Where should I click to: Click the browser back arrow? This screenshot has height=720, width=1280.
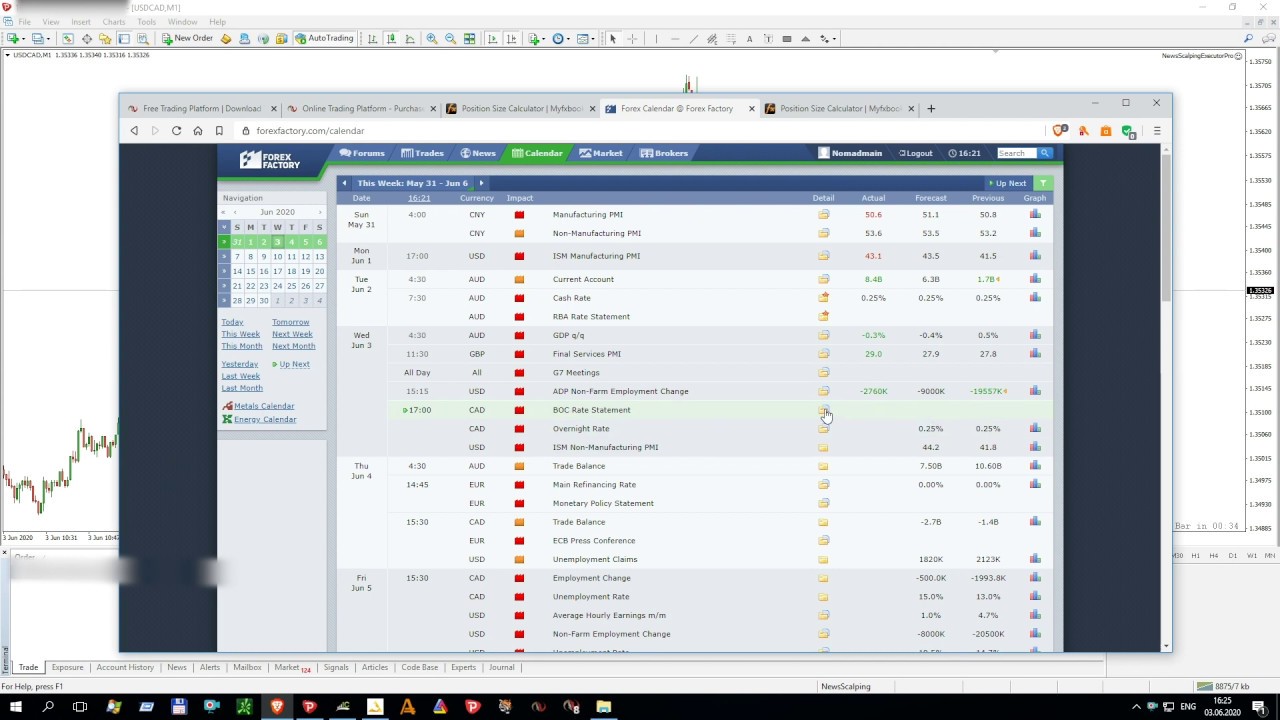(134, 131)
